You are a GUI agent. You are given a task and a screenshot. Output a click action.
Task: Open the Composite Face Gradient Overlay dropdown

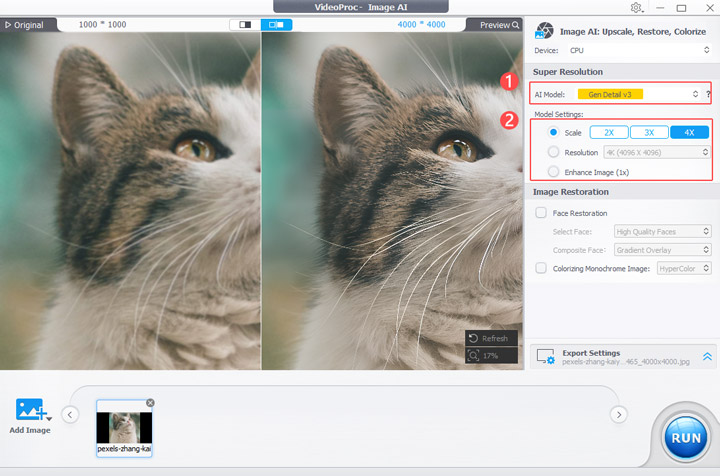663,250
